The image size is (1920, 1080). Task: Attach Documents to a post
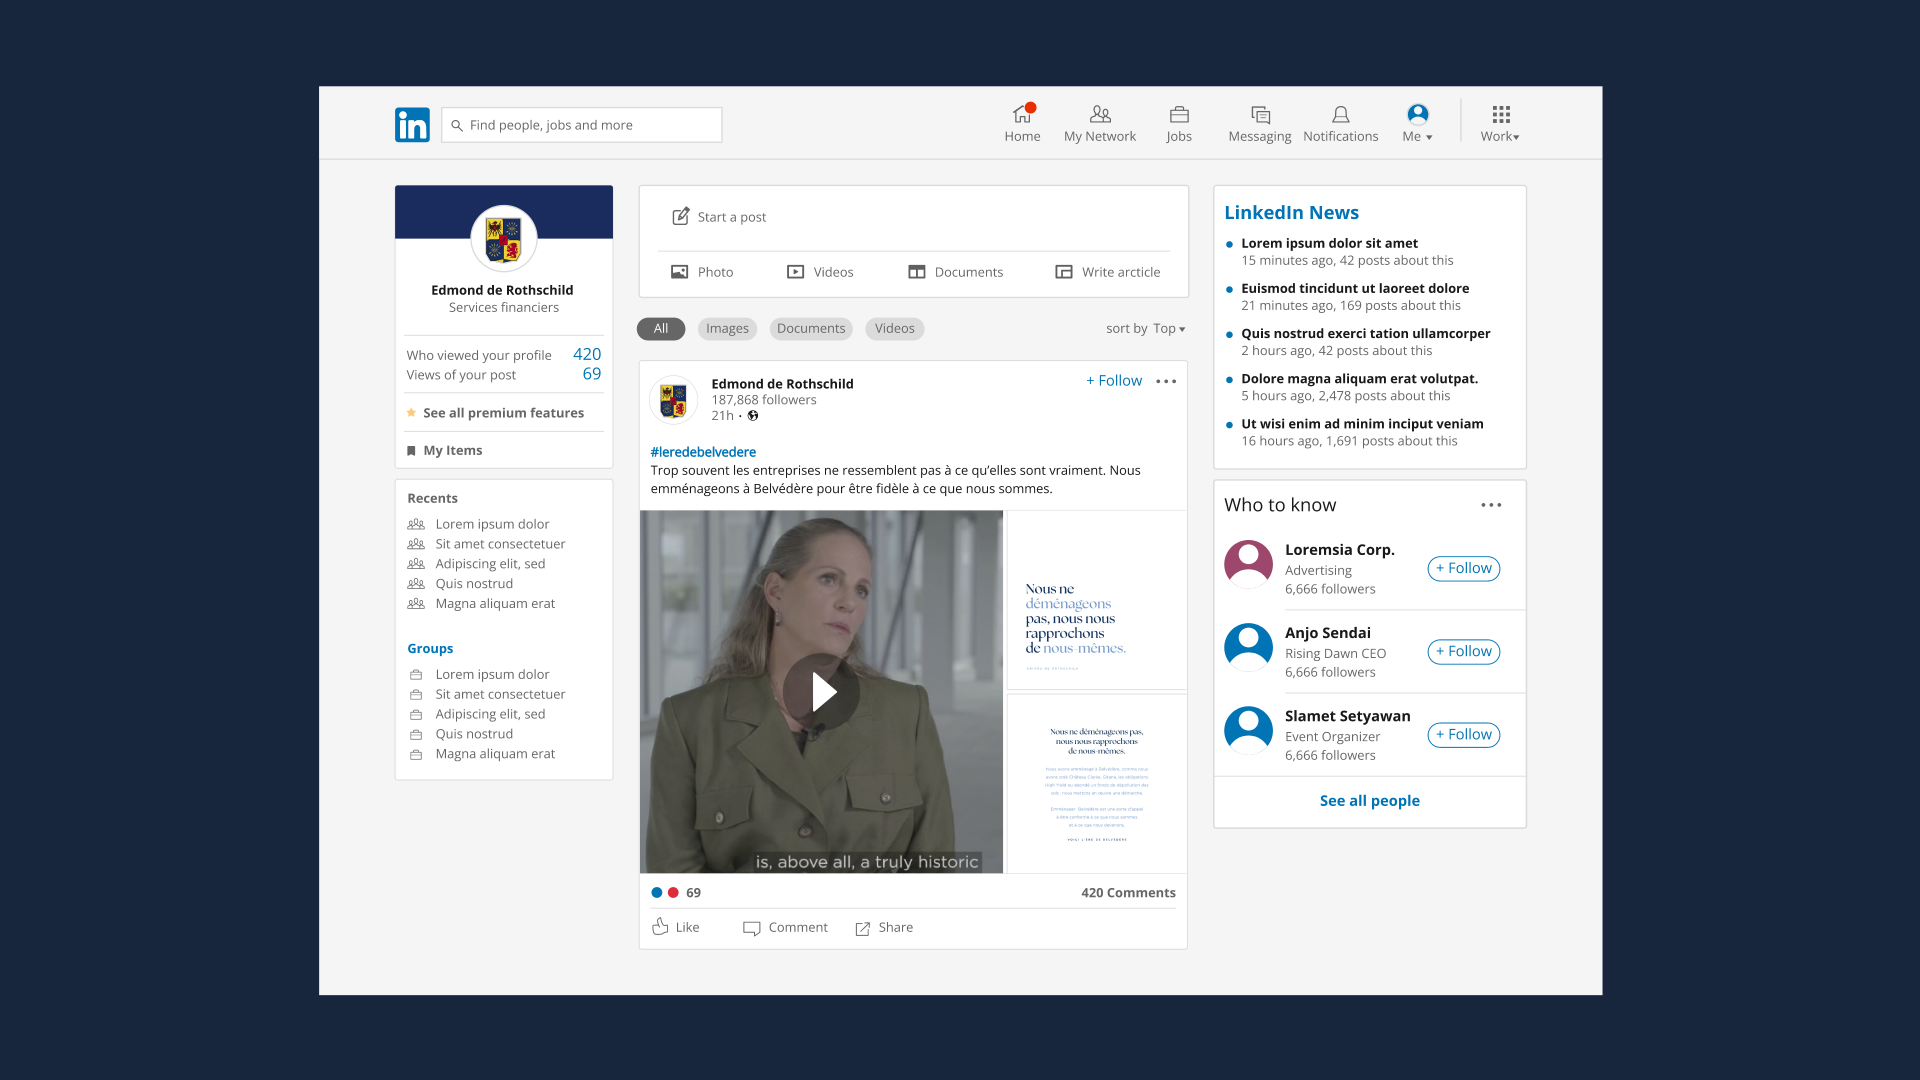pos(955,272)
